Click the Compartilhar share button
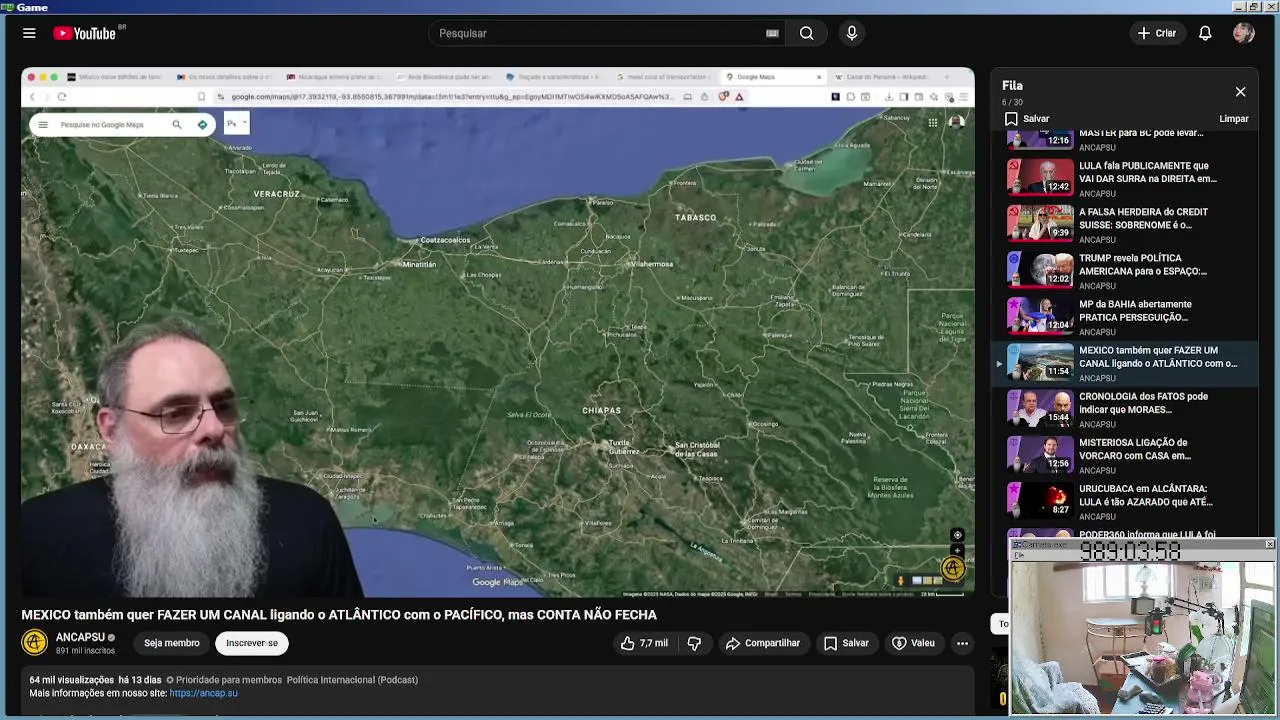This screenshot has height=720, width=1280. point(762,643)
